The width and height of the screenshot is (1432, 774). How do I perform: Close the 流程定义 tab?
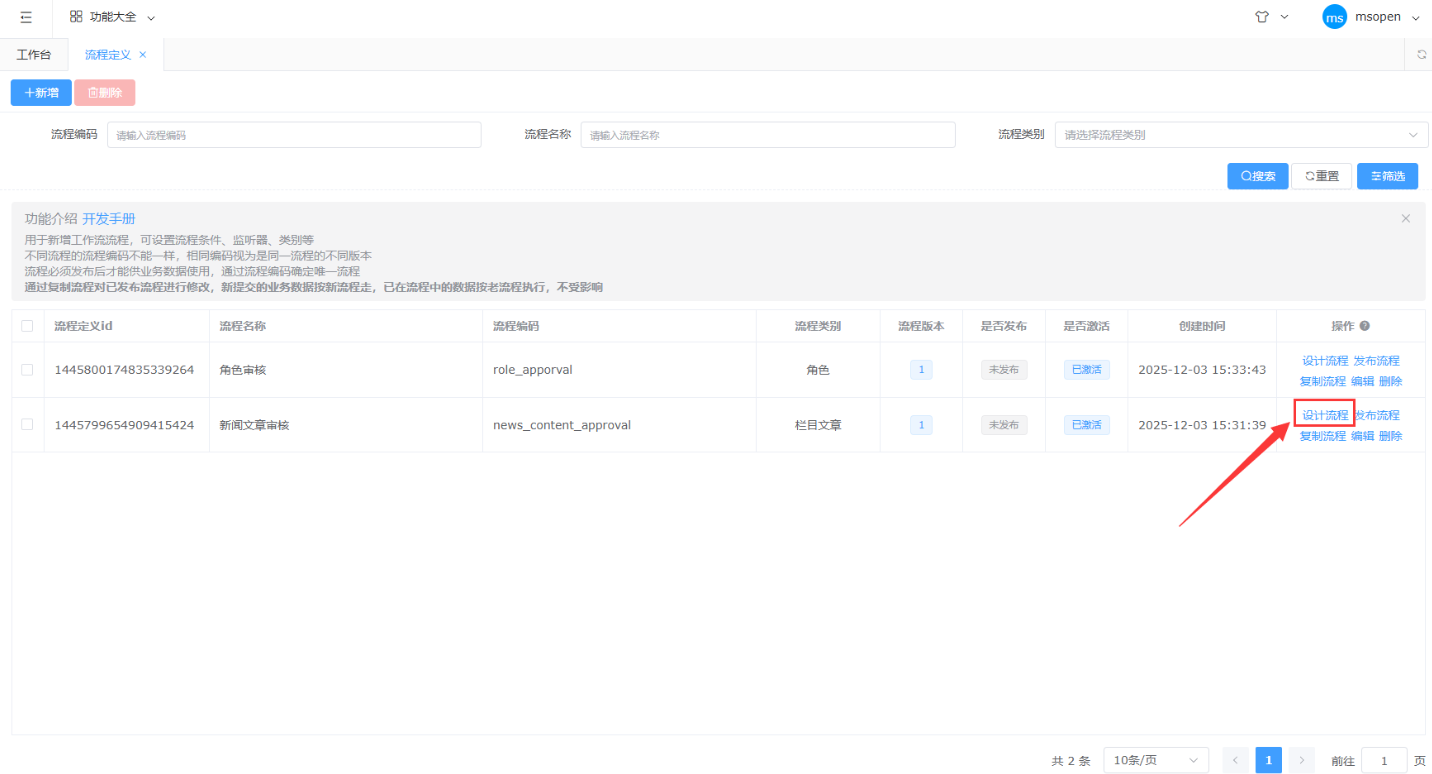coord(143,55)
